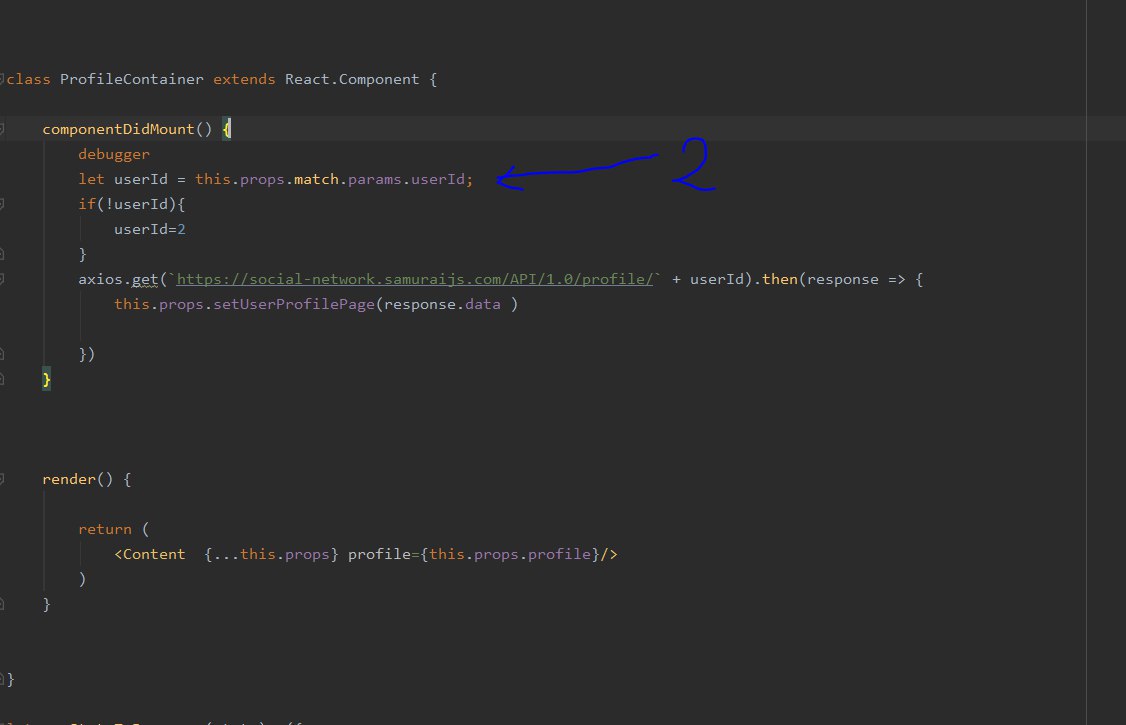Click 'params' in the userId assignment line
The width and height of the screenshot is (1126, 725).
click(x=374, y=179)
